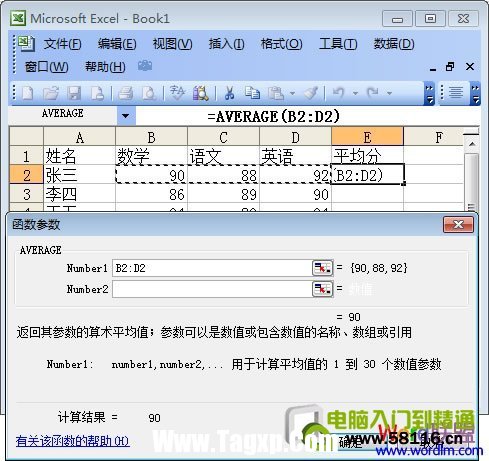Close the 函数参数 dialog
Image resolution: width=489 pixels, height=461 pixels.
458,224
